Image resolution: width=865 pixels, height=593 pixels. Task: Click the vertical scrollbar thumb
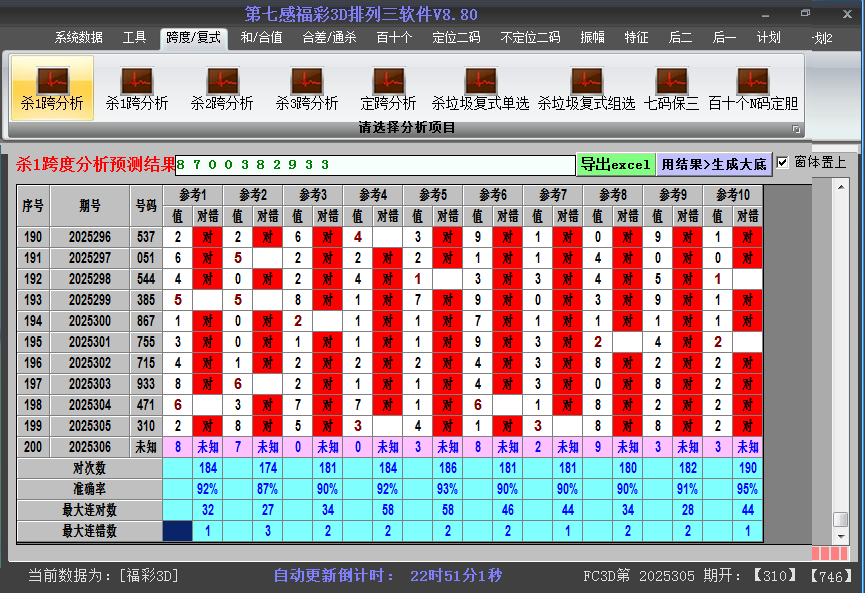(x=840, y=519)
